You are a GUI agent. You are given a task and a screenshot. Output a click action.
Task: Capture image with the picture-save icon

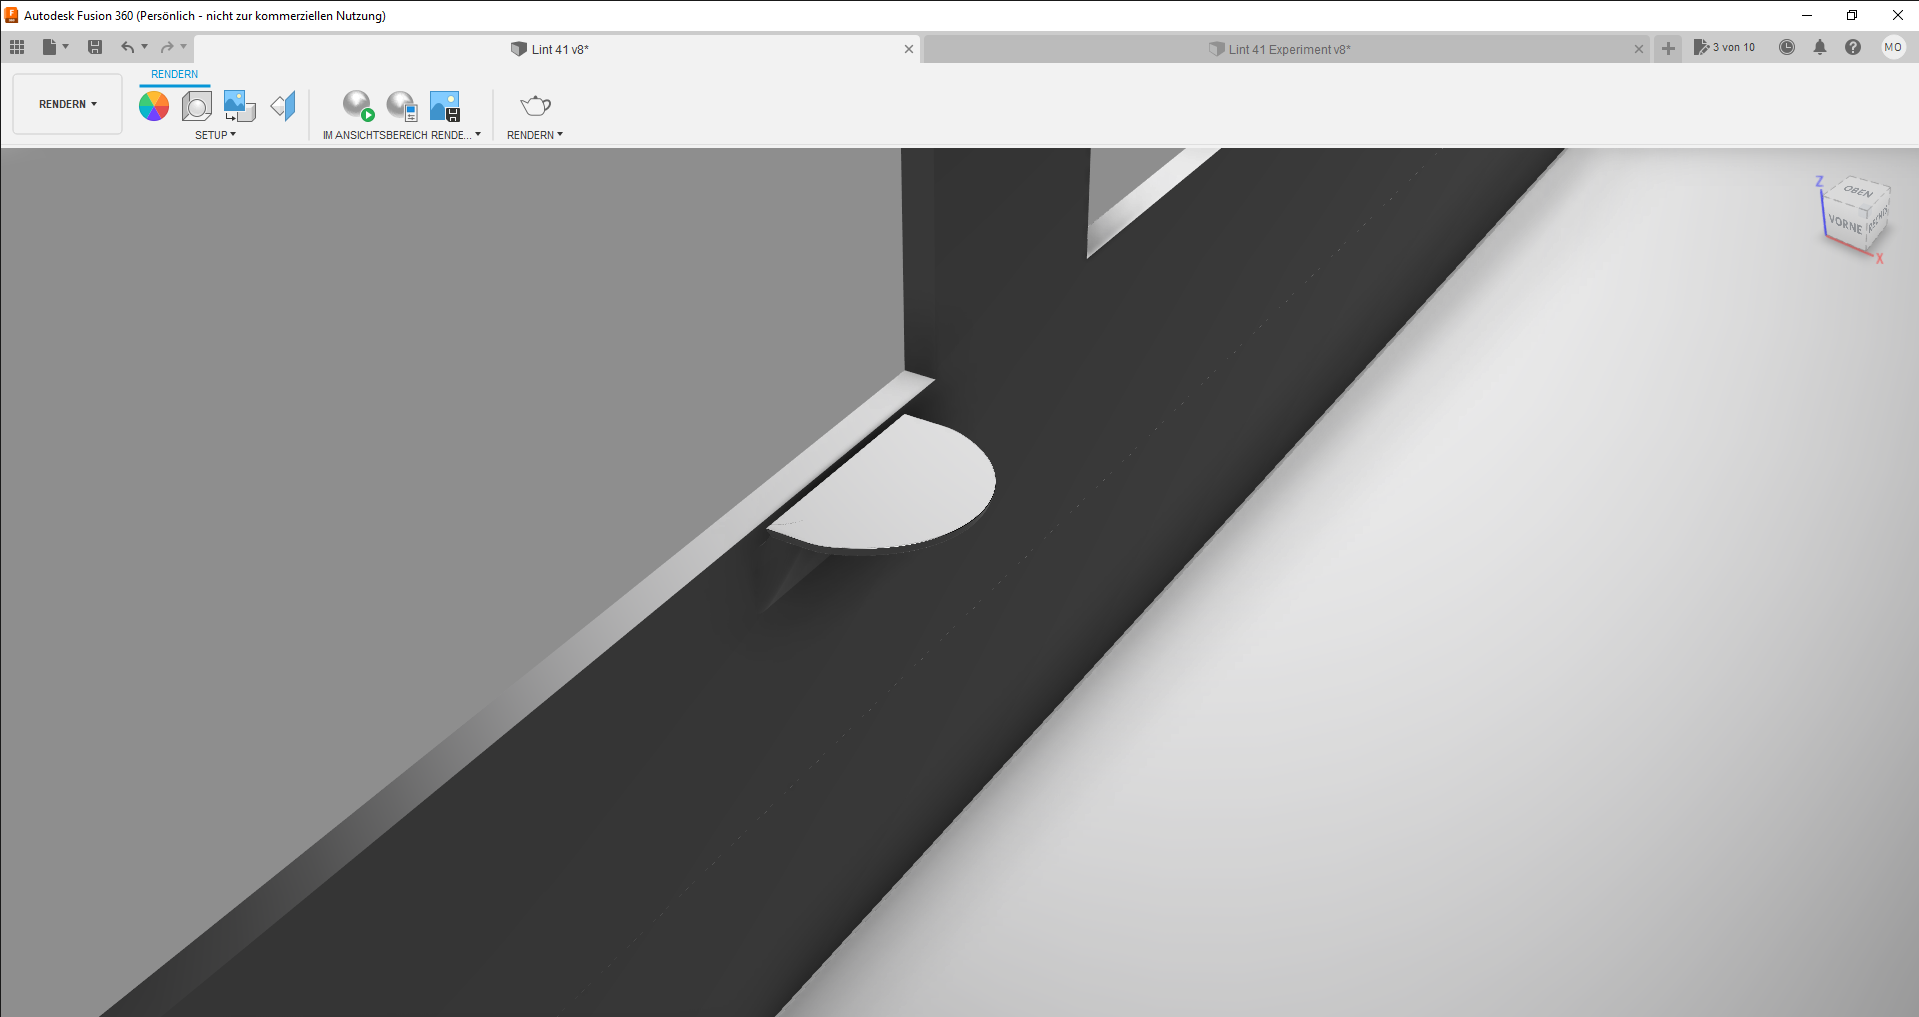pyautogui.click(x=445, y=106)
